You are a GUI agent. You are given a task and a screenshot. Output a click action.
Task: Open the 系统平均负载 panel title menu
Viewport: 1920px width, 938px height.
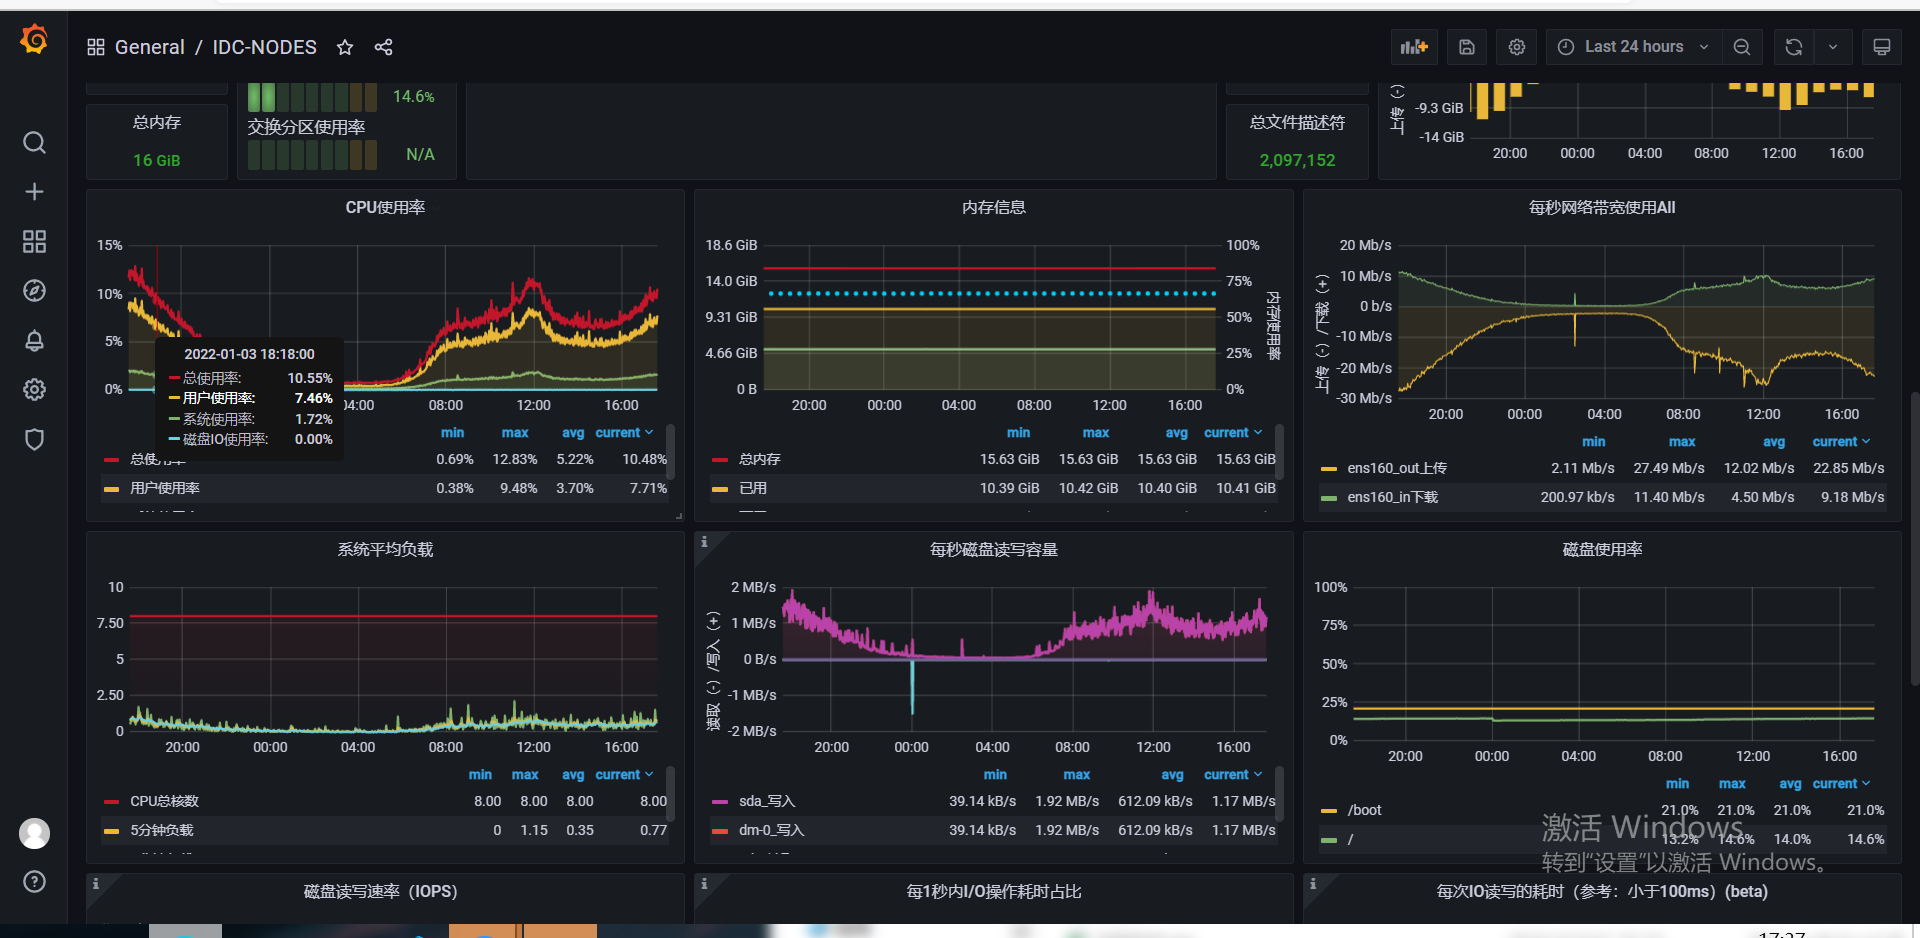click(x=385, y=550)
